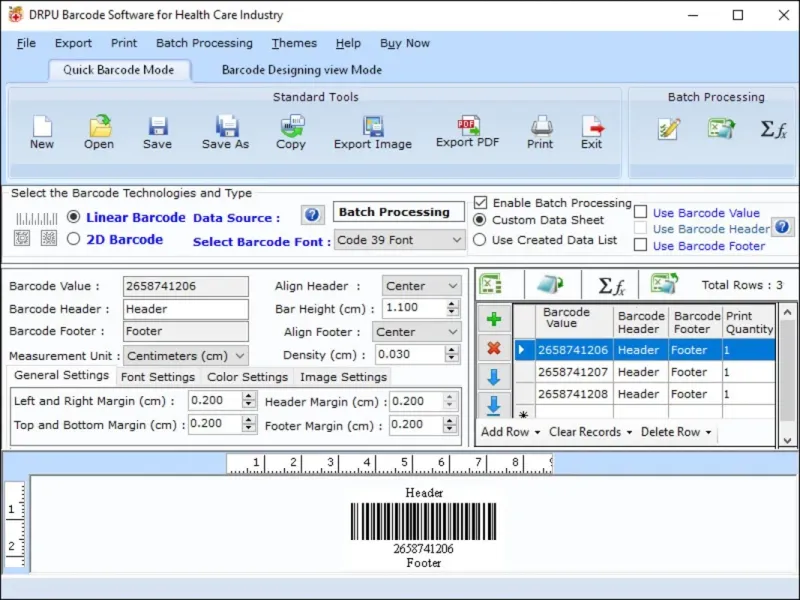Open the Themes menu
Image resolution: width=800 pixels, height=600 pixels.
294,43
